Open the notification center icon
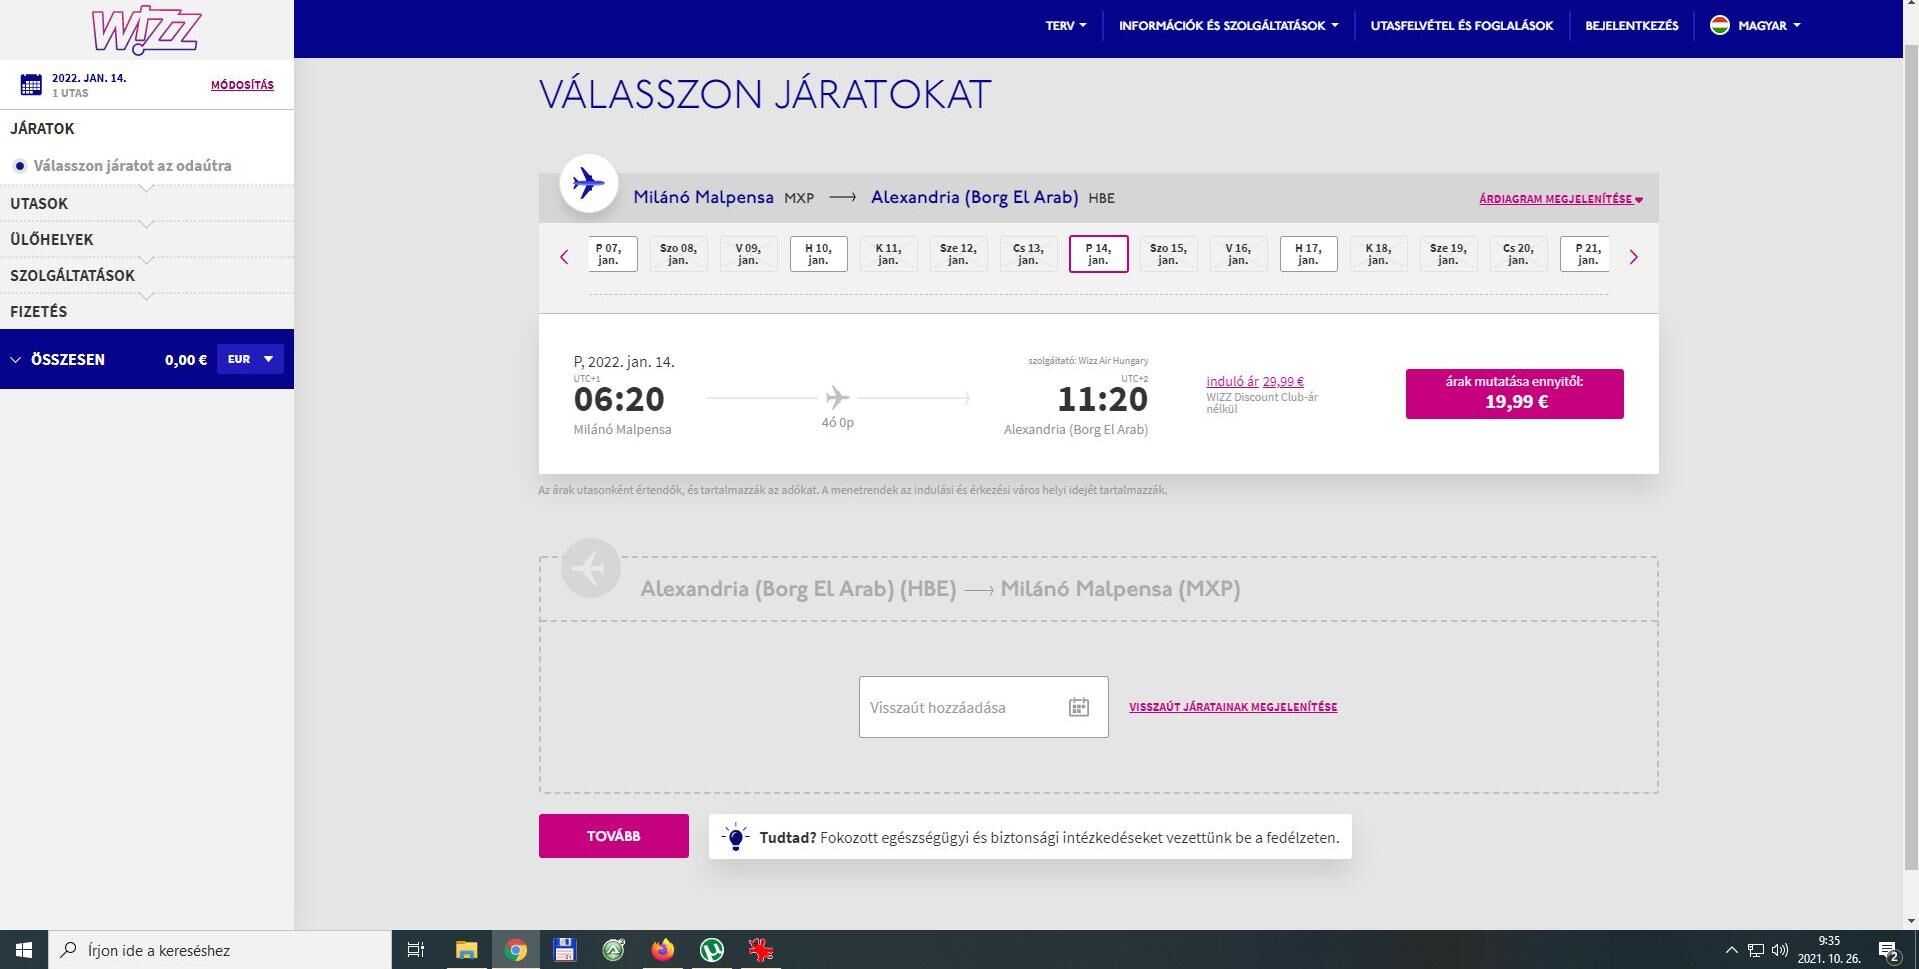 click(x=1889, y=951)
